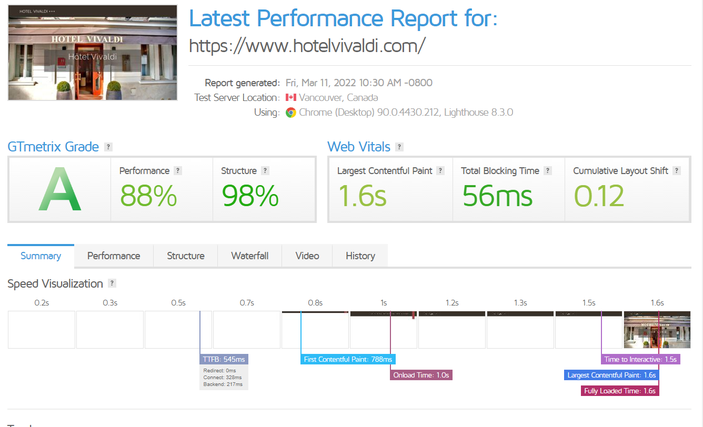
Task: Click the final 1.6s filmstrip frame
Action: coord(657,329)
